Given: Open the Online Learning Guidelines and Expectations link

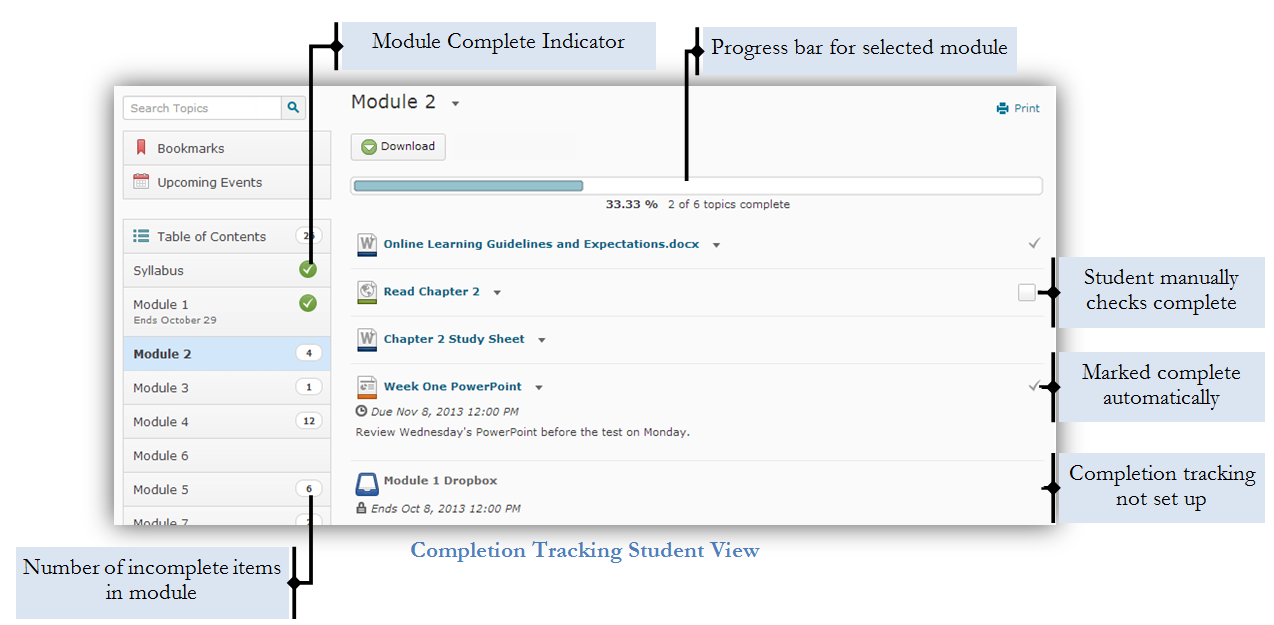Looking at the screenshot, I should 541,244.
